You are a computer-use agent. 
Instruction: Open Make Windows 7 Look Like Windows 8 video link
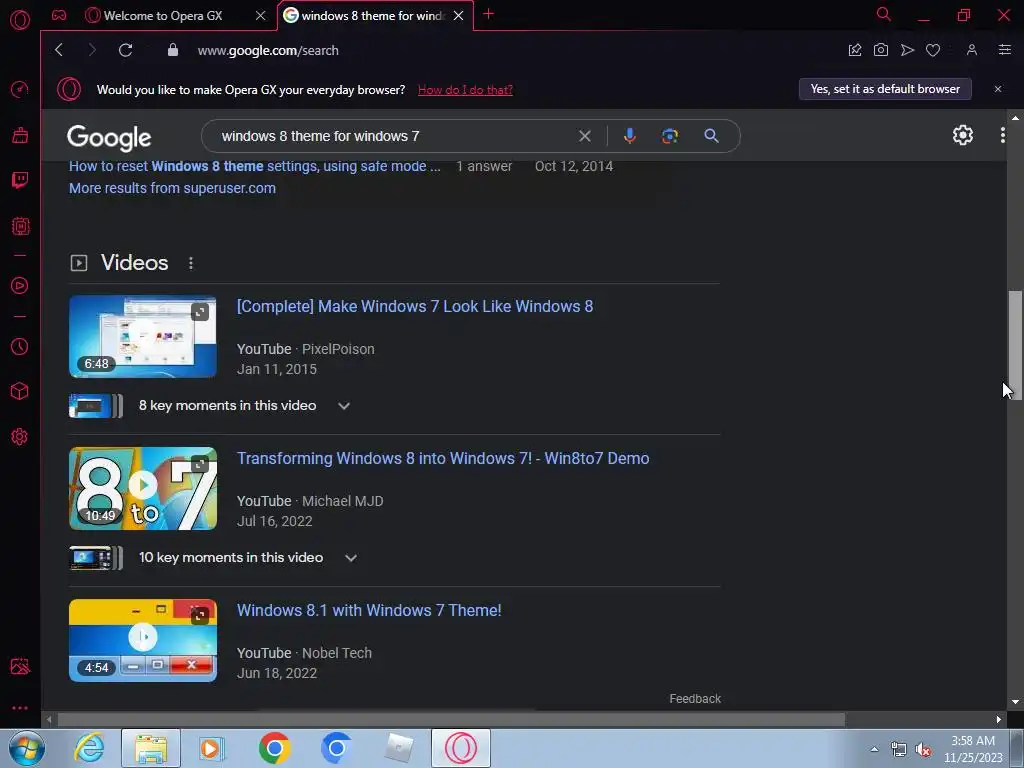(x=415, y=306)
